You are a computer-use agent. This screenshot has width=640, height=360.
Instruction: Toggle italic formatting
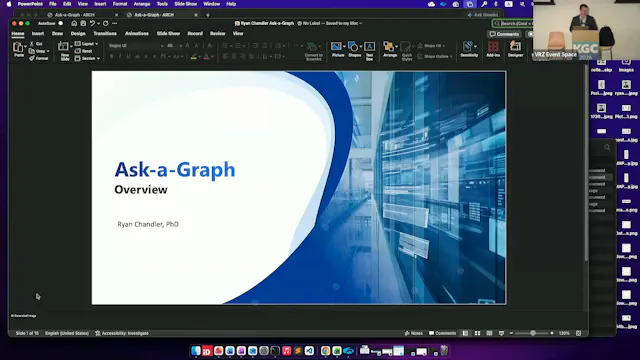[x=120, y=57]
